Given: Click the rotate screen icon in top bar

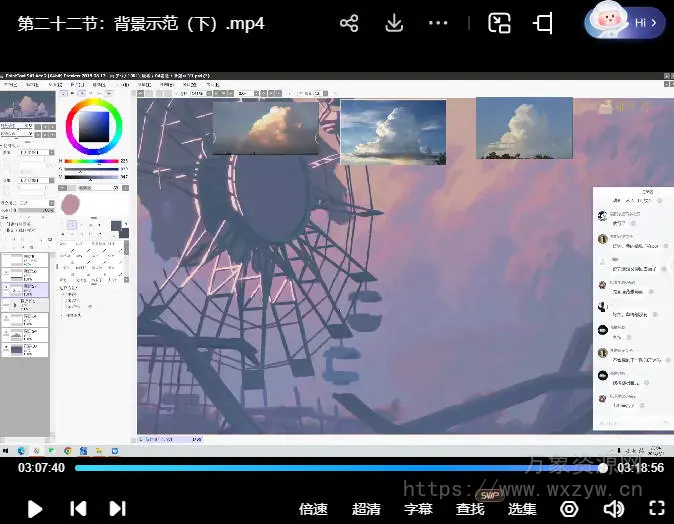Looking at the screenshot, I should [544, 23].
